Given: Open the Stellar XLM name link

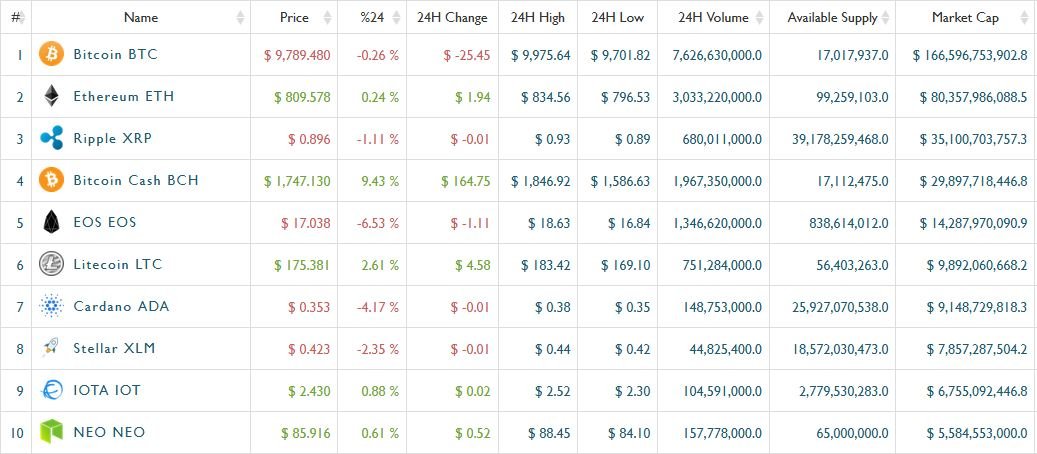Looking at the screenshot, I should tap(114, 348).
